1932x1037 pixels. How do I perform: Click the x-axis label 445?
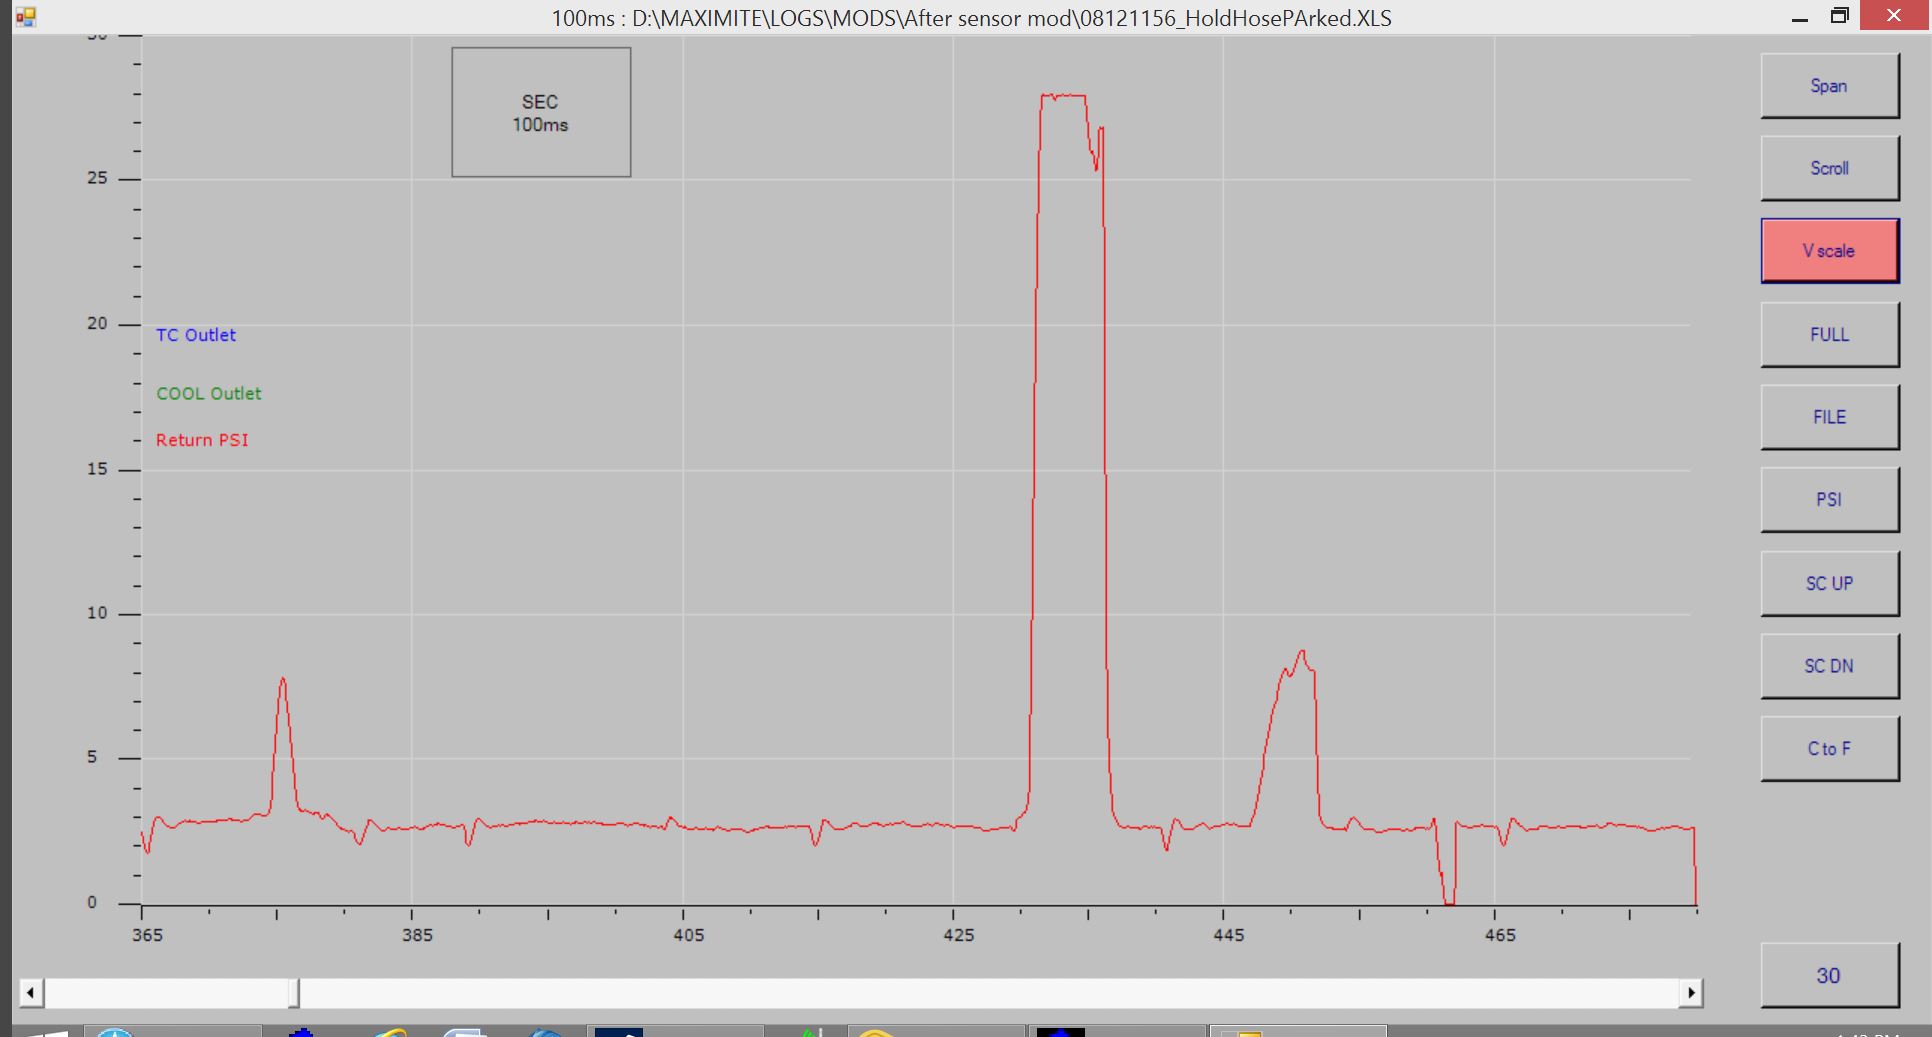[1229, 935]
